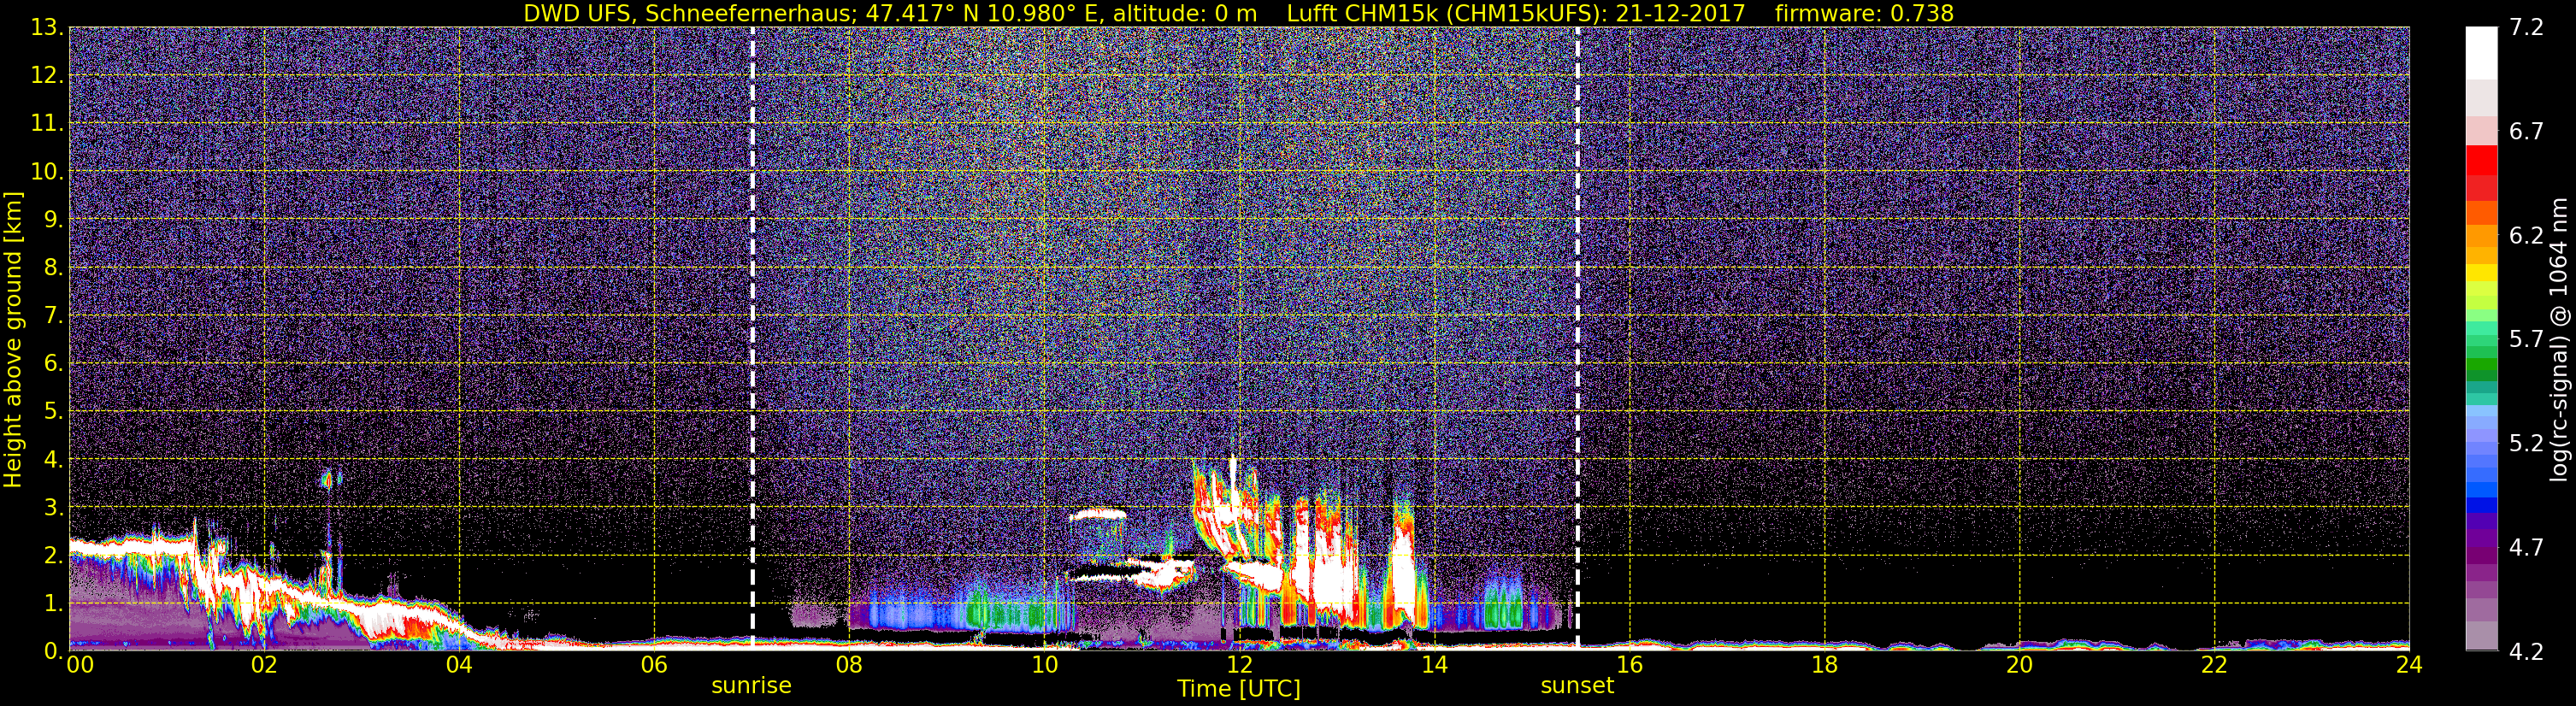
Task: Click the colorbar tick value '6.2'
Action: [x=2526, y=236]
